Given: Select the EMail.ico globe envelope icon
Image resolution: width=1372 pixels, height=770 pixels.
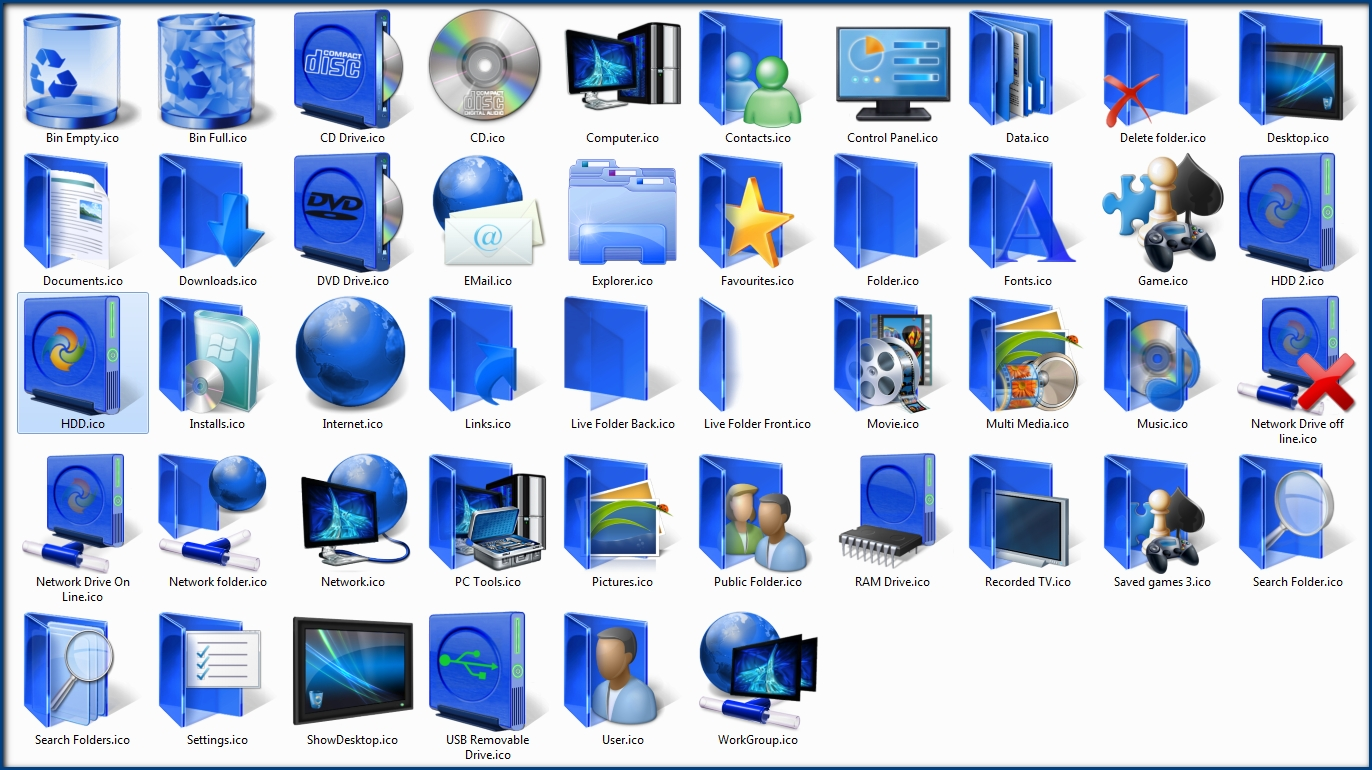Looking at the screenshot, I should (487, 211).
